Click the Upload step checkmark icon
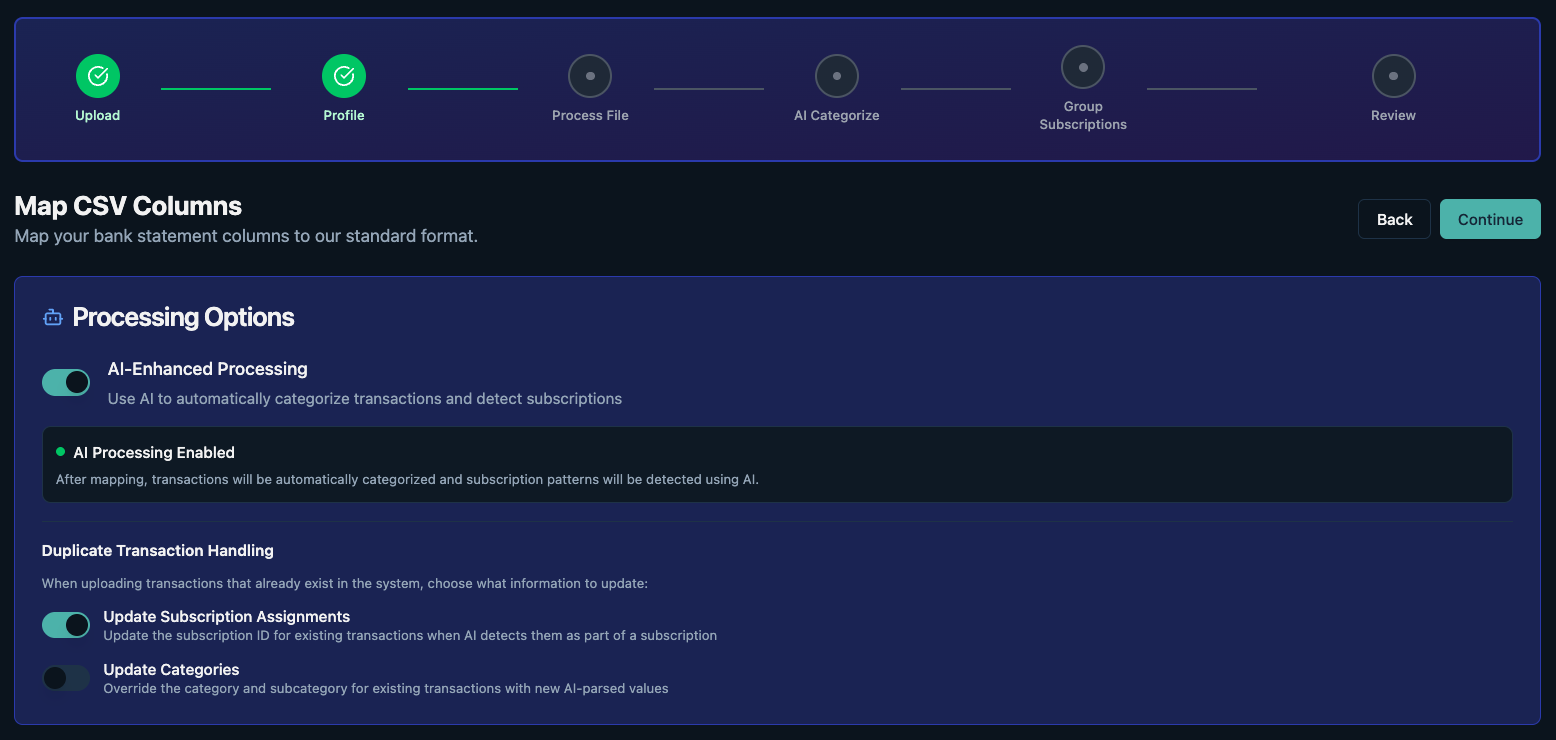 [x=97, y=75]
